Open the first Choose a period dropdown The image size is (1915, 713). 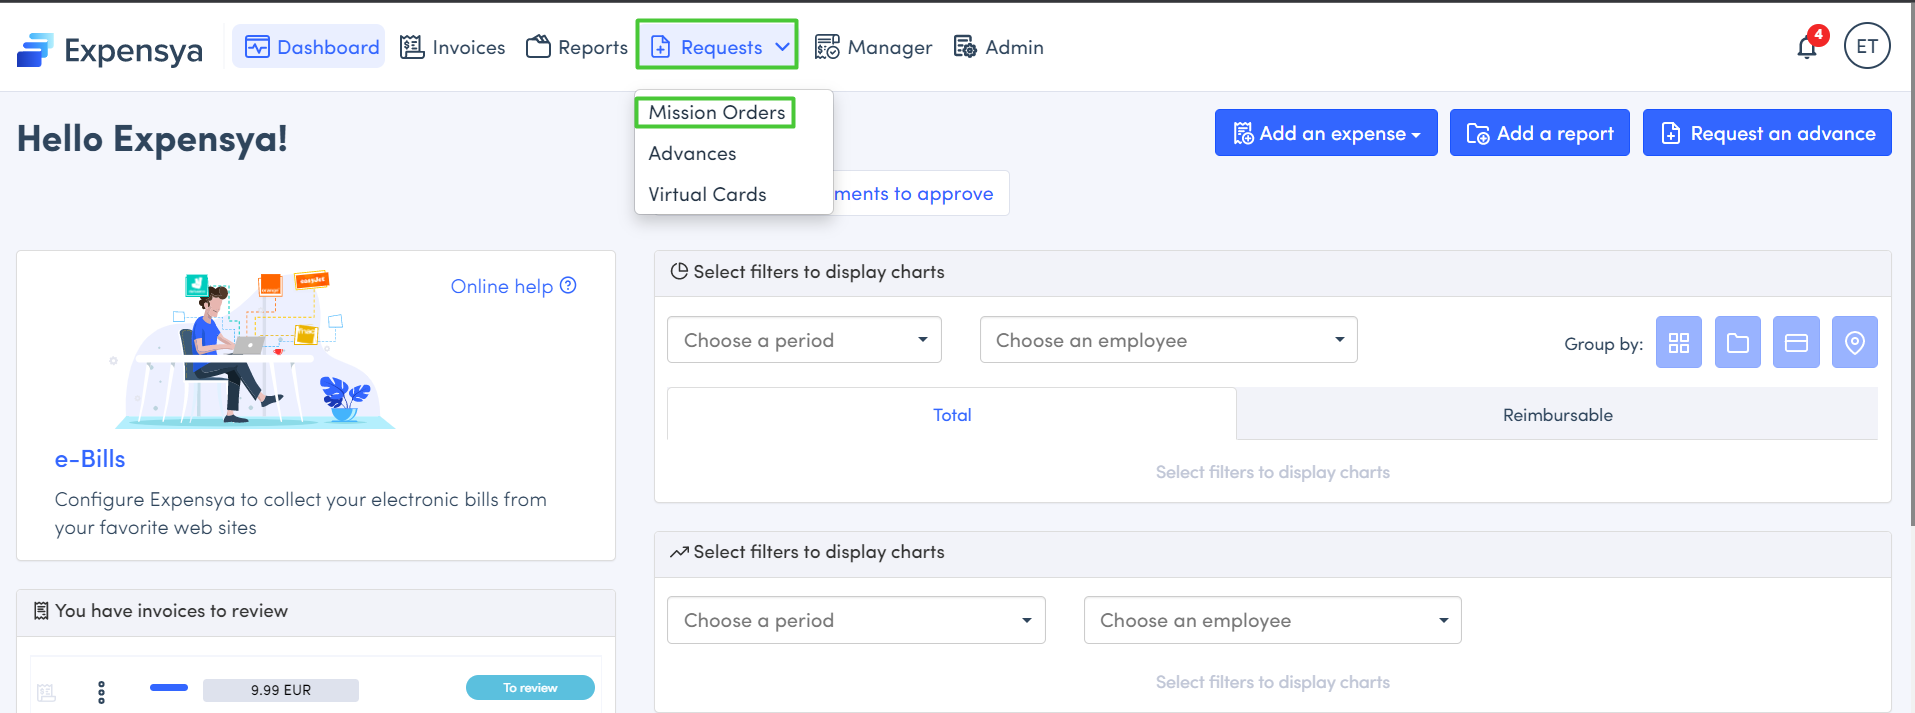(804, 340)
